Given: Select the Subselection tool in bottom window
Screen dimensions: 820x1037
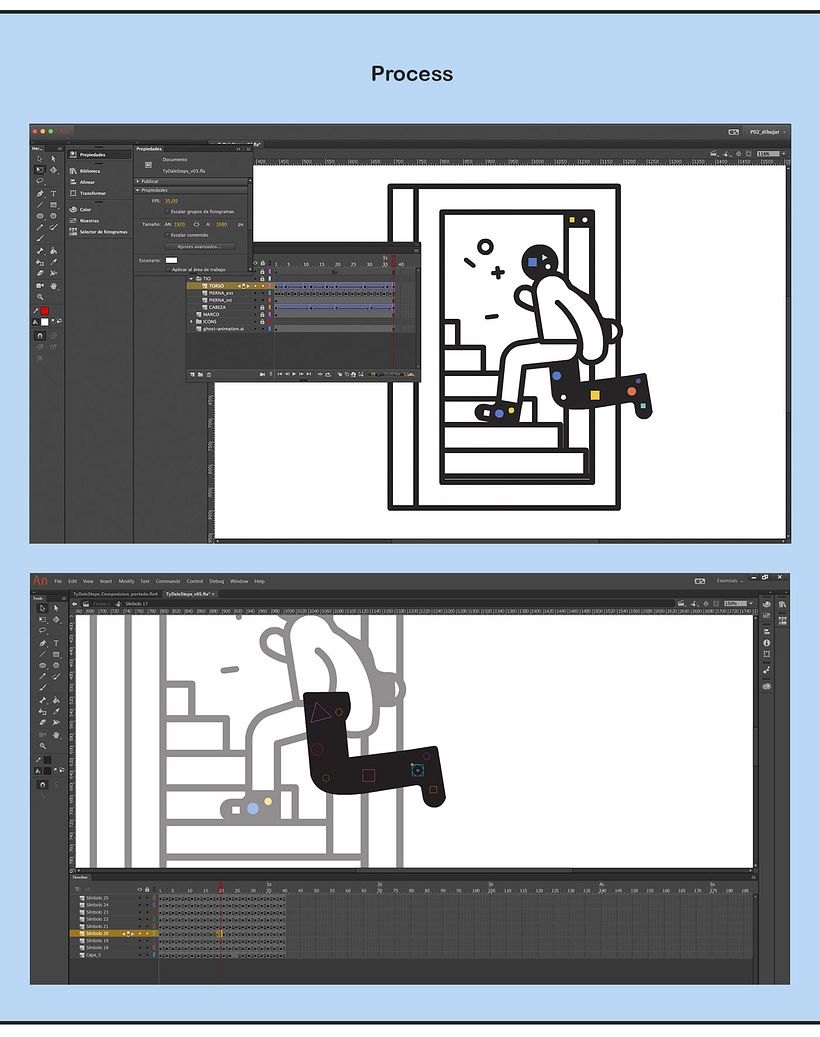Looking at the screenshot, I should (x=56, y=608).
